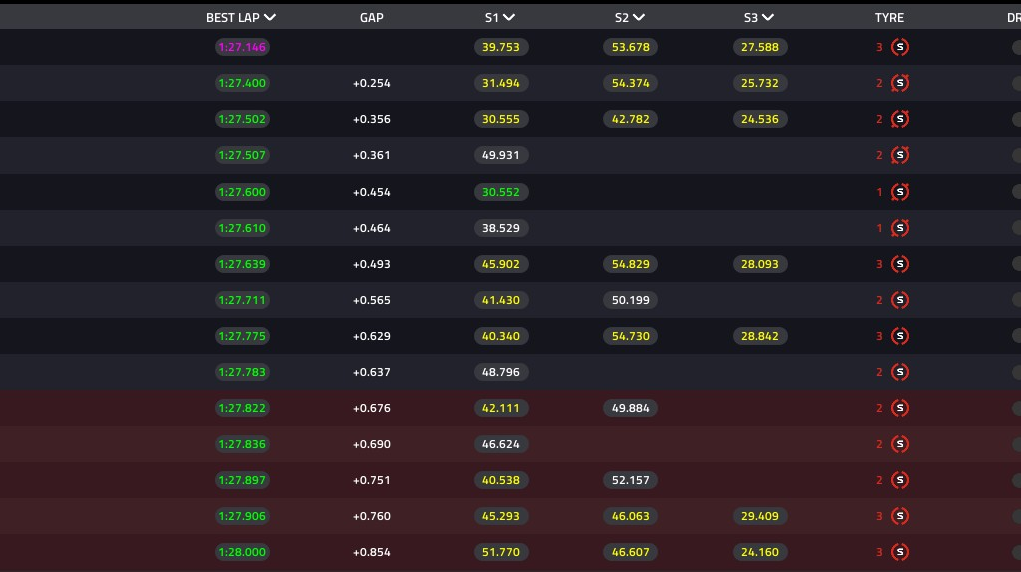Click soft tyre icon in 1:27.783 row

coord(900,372)
